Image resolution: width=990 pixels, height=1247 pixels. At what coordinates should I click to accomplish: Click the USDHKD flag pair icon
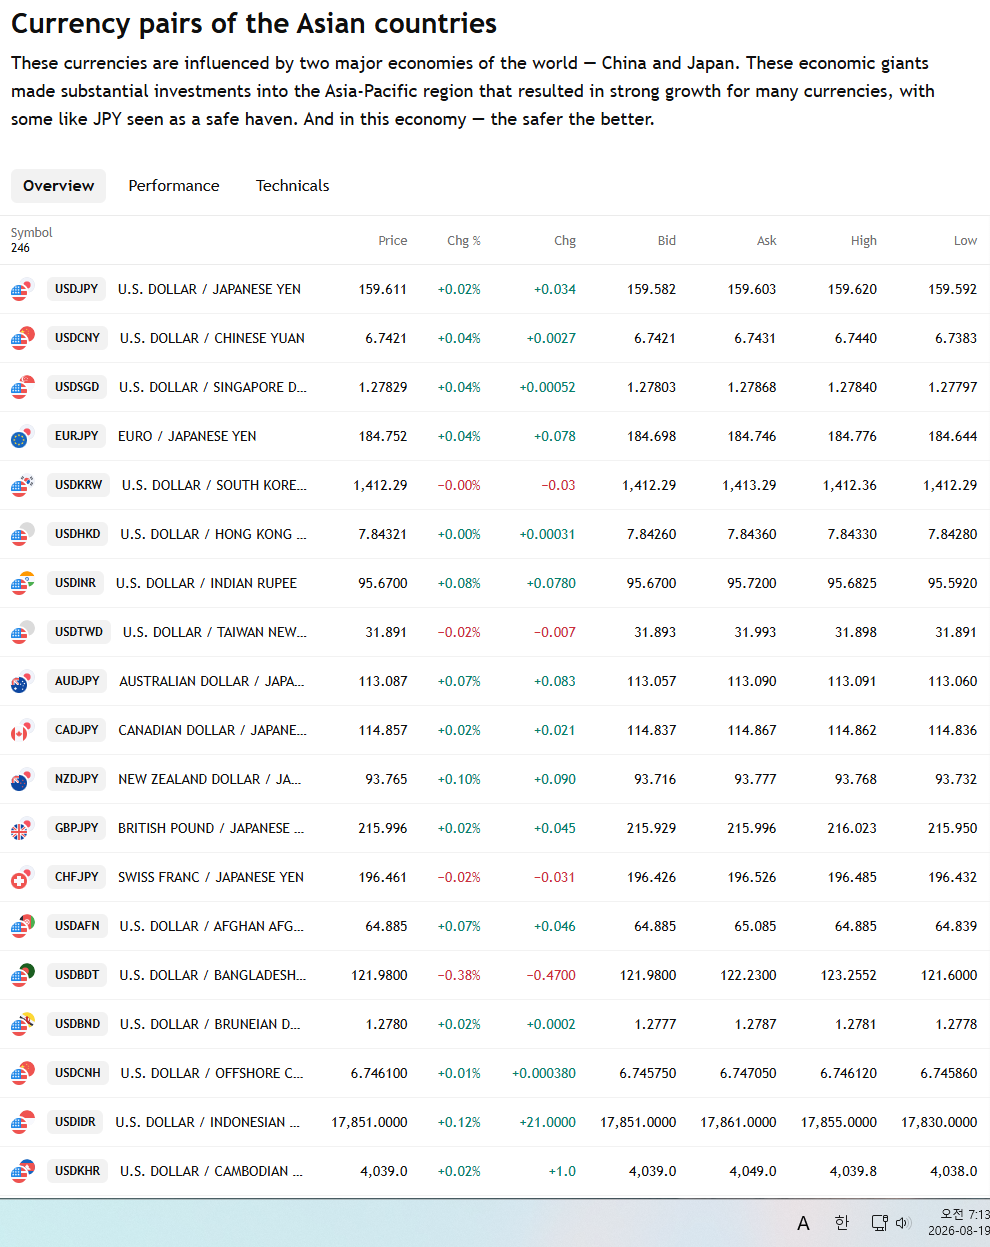coord(22,535)
